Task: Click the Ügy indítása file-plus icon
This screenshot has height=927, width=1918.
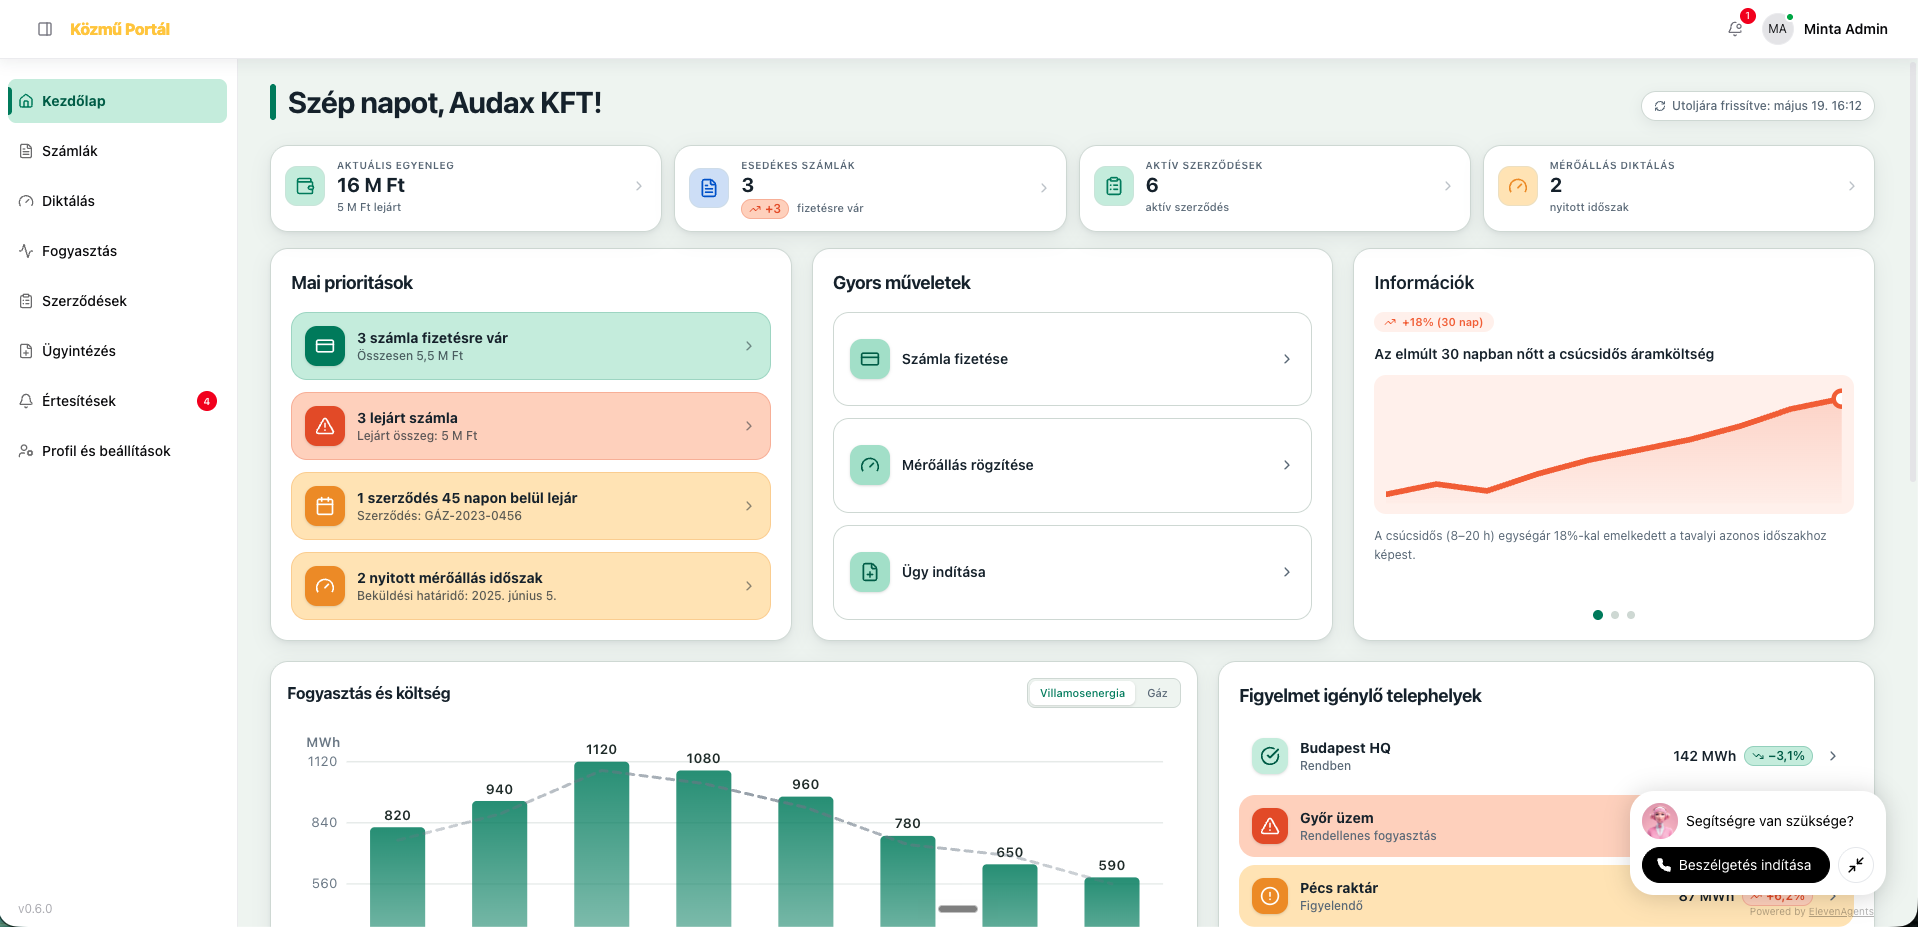Action: coord(870,572)
